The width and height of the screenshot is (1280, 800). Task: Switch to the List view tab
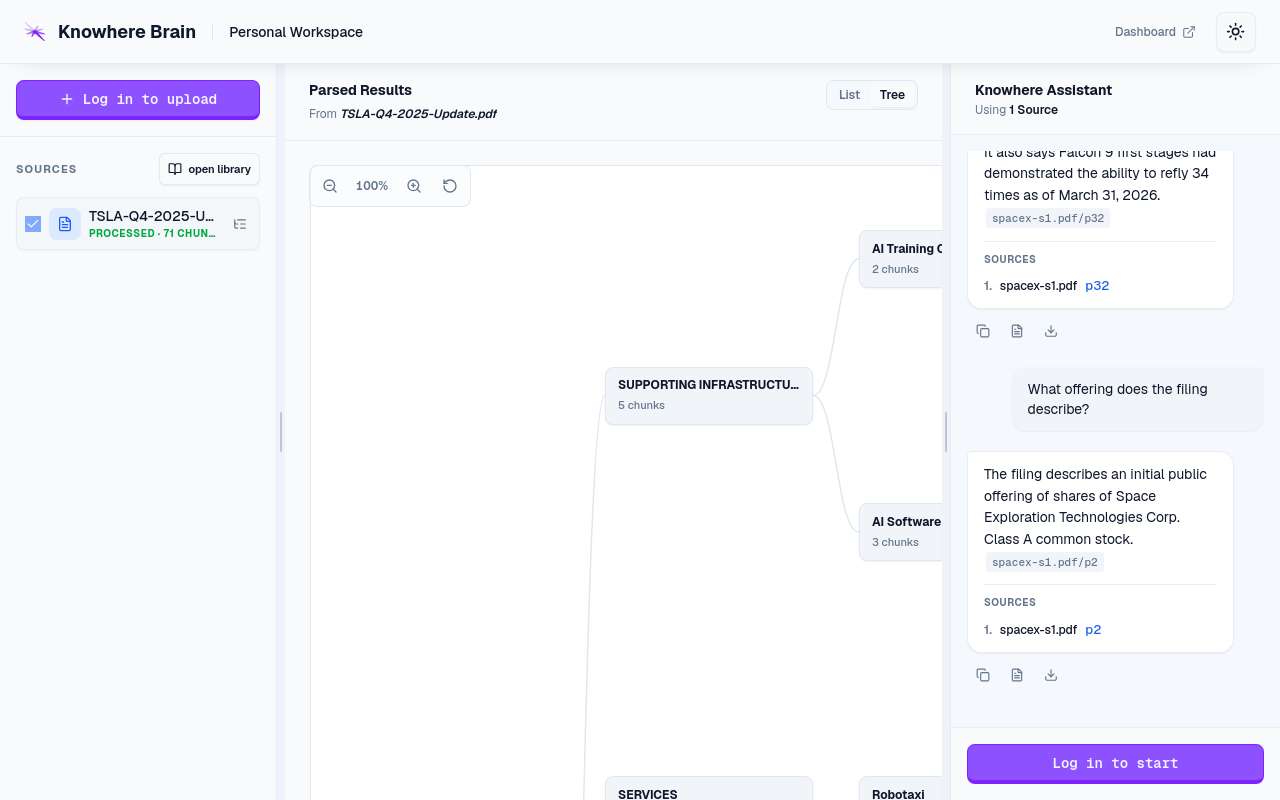[849, 95]
